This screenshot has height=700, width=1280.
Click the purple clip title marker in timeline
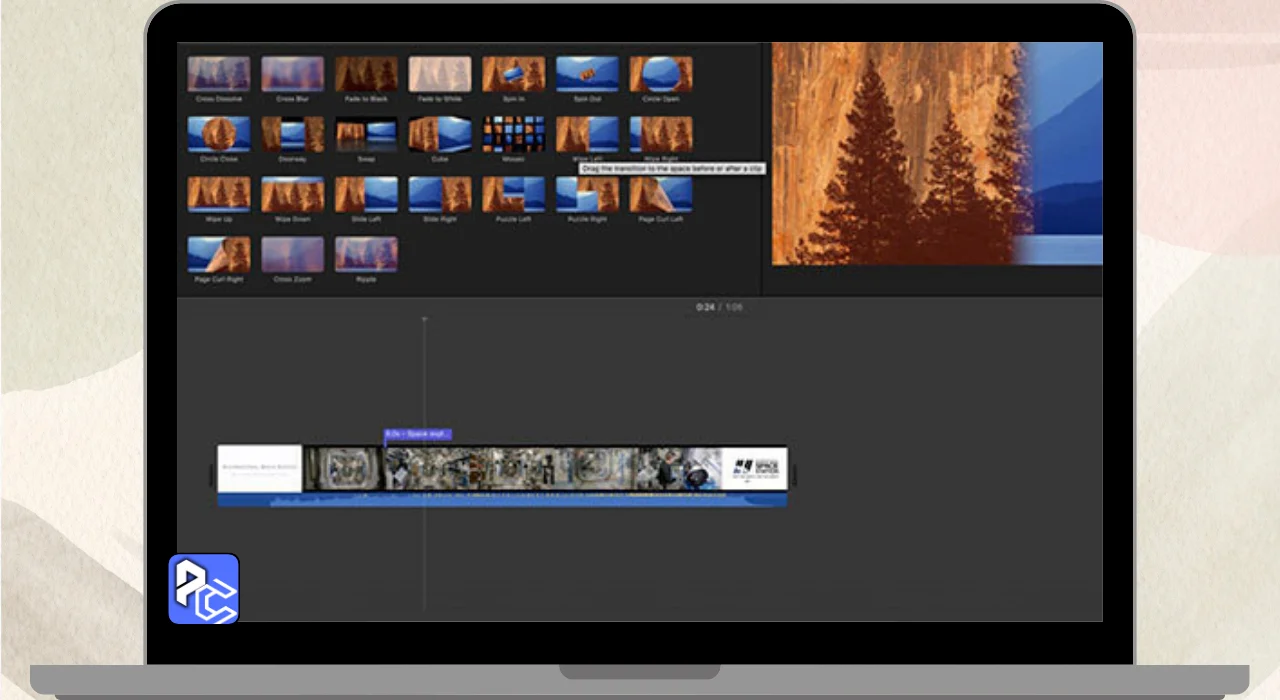click(x=418, y=434)
